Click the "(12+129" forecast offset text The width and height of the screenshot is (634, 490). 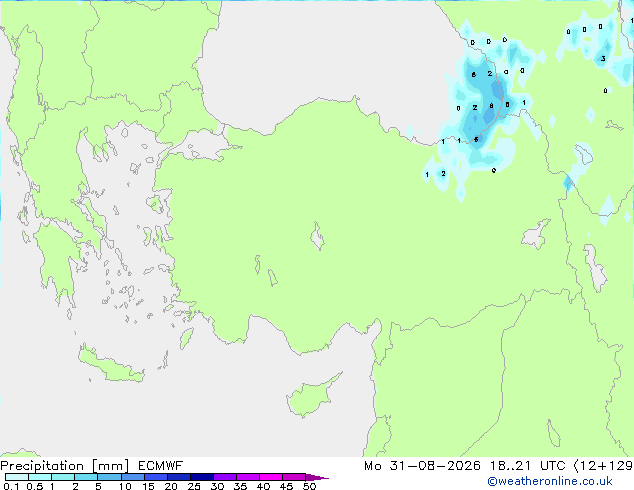click(x=603, y=466)
